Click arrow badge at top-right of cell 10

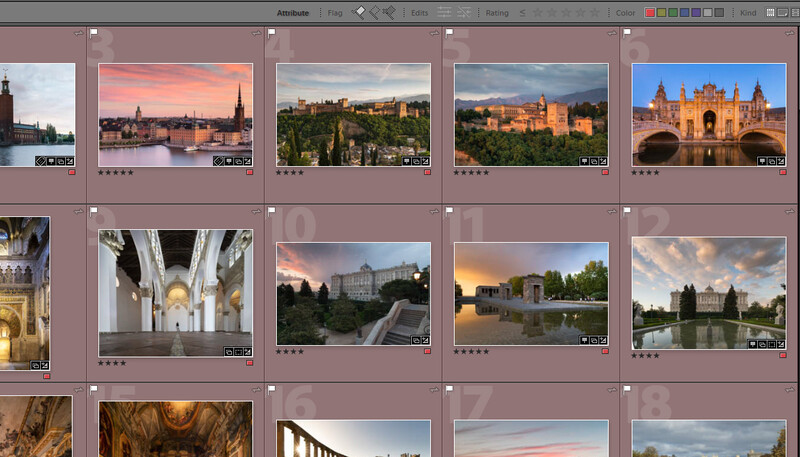[x=434, y=211]
